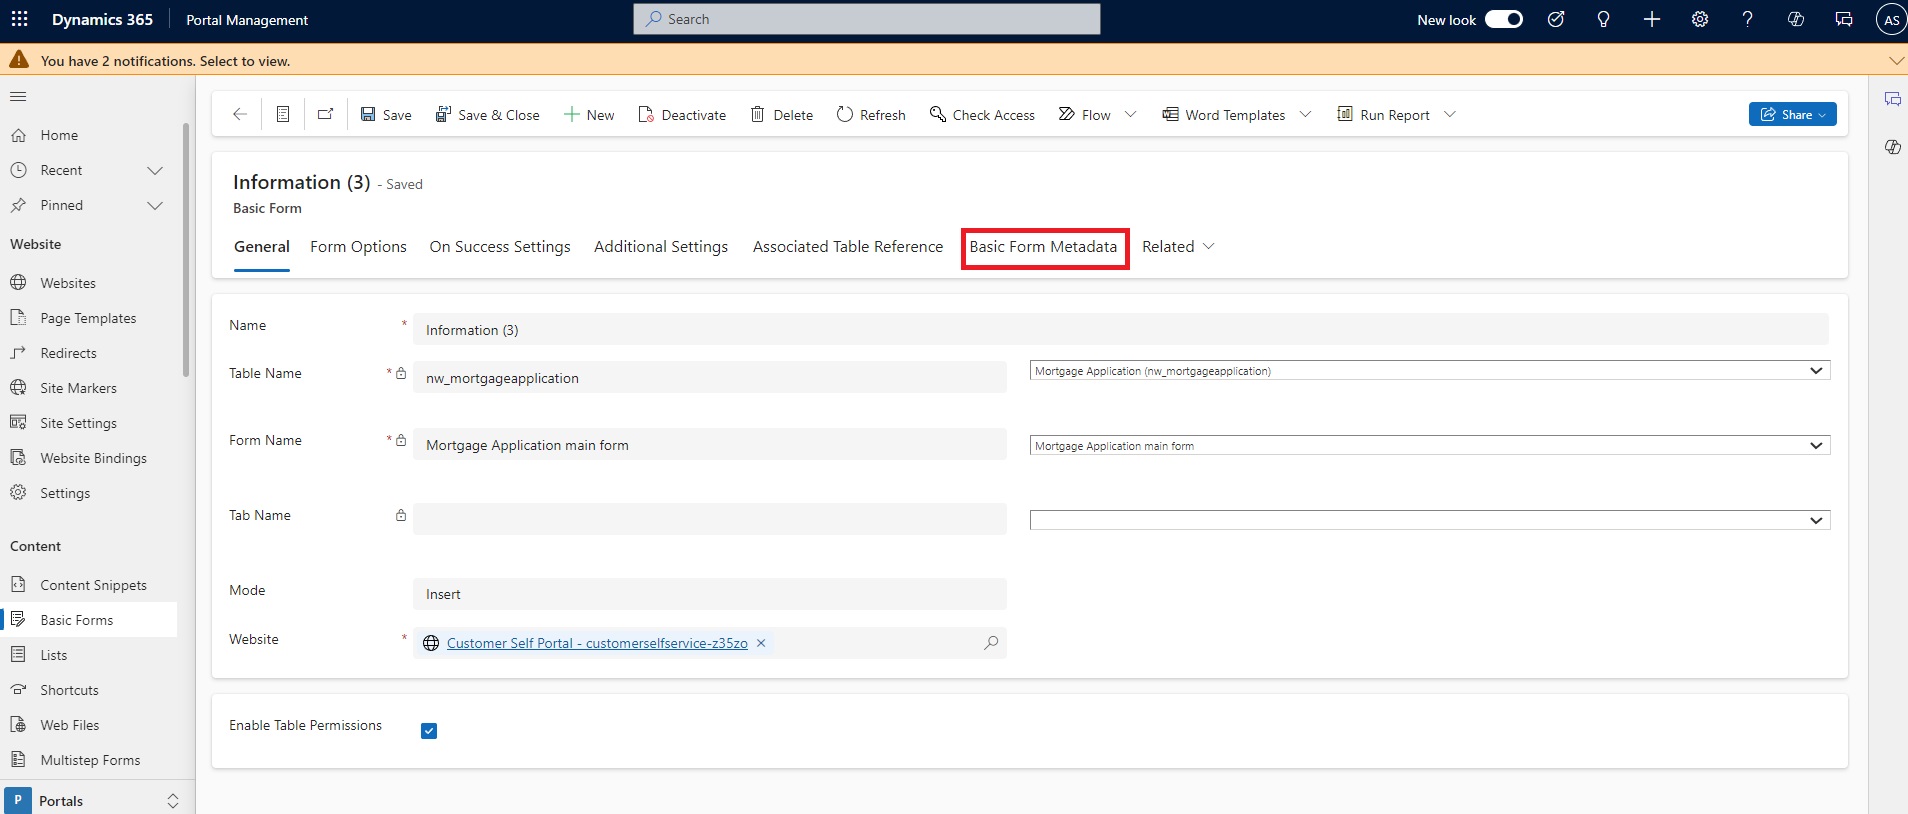Open the Form Options tab
The image size is (1908, 814).
(x=358, y=247)
